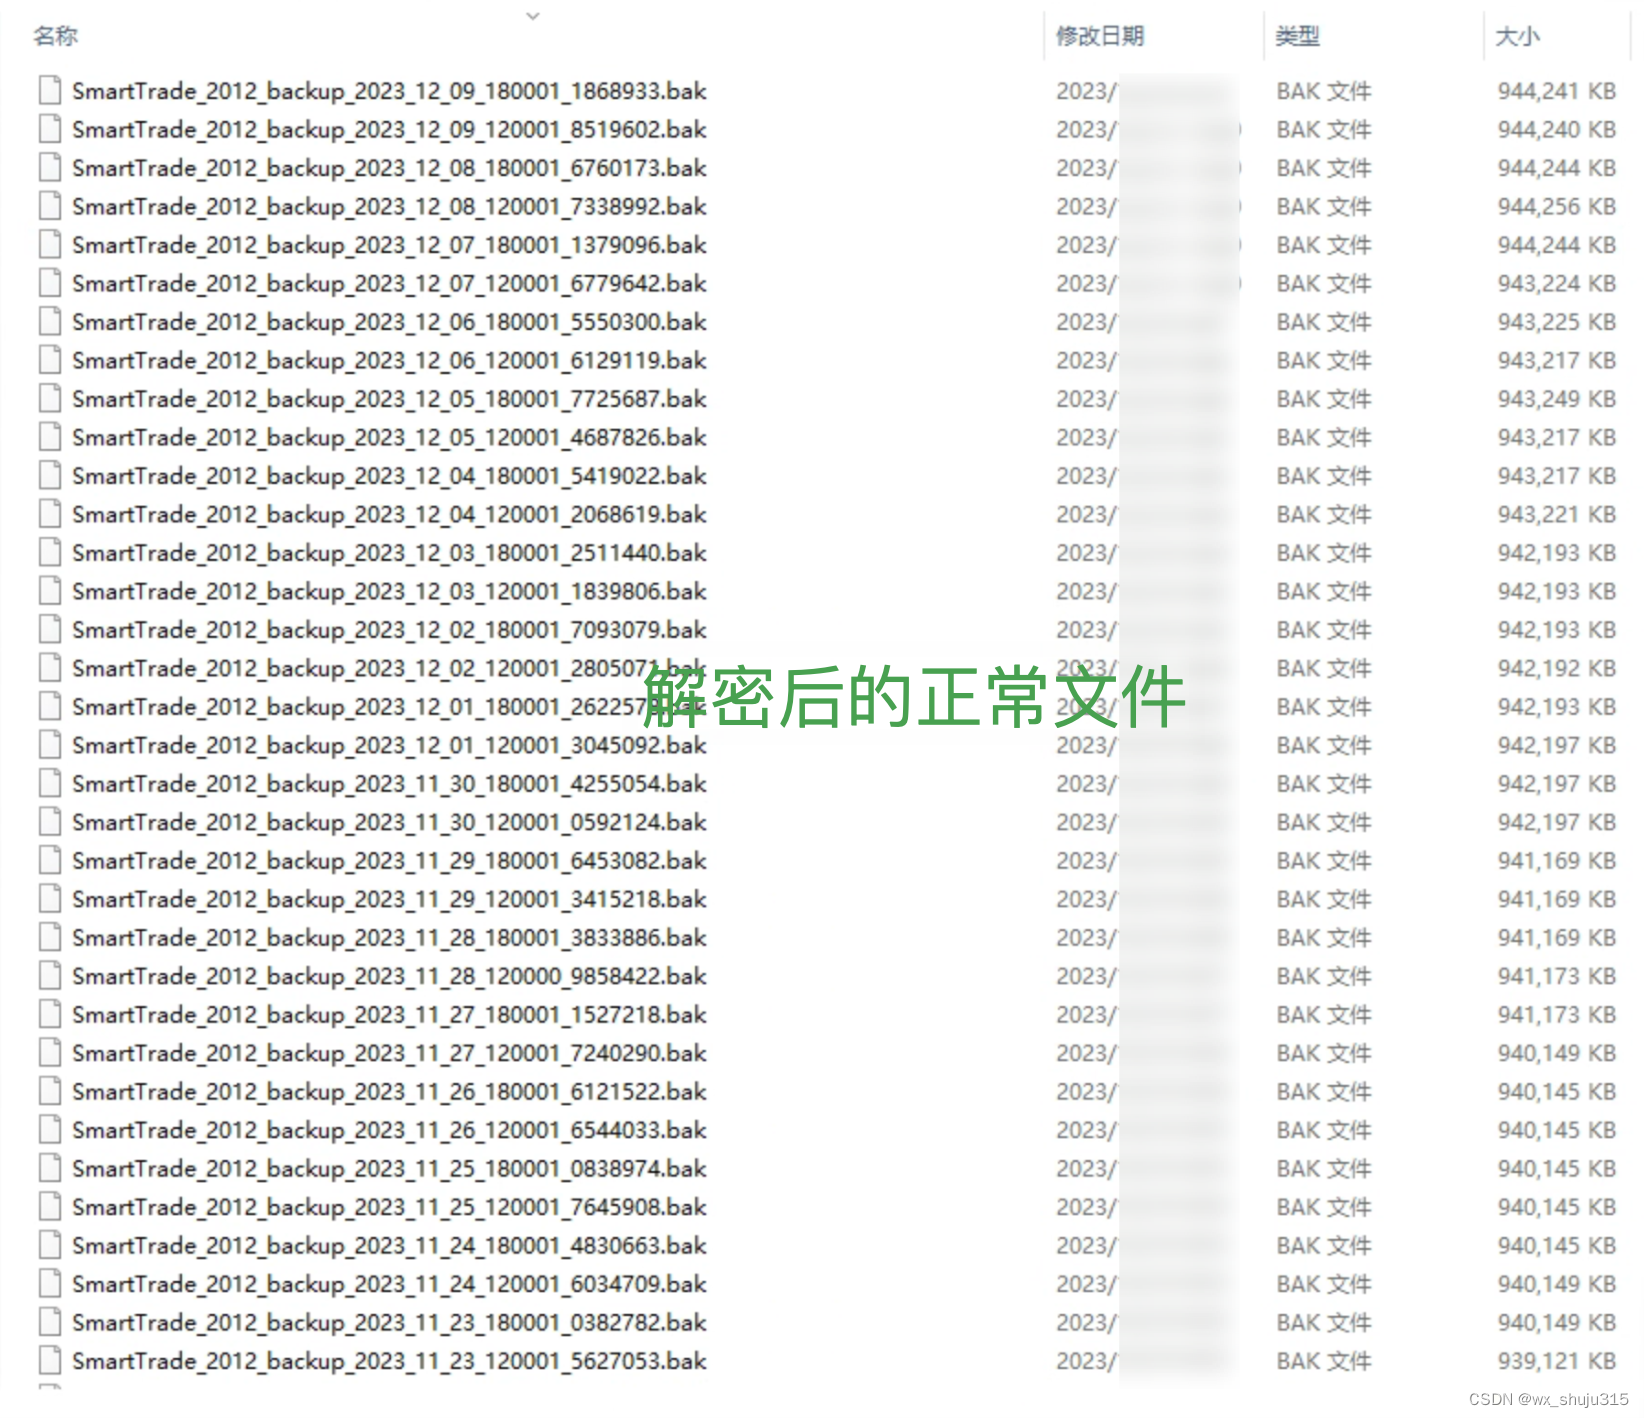The height and width of the screenshot is (1418, 1644).
Task: Select file icon of backup 12_02_180001_7093079.bak
Action: (50, 630)
